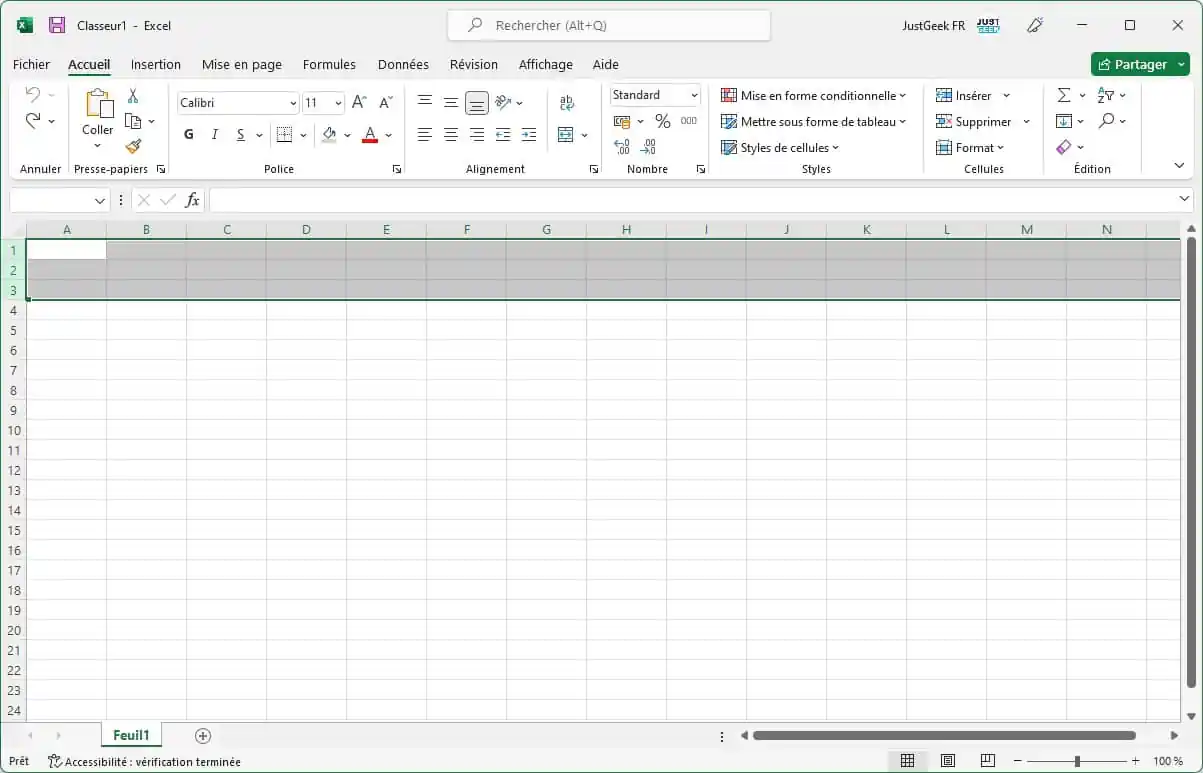1203x773 pixels.
Task: Expand Styles de cellules gallery
Action: [x=780, y=147]
